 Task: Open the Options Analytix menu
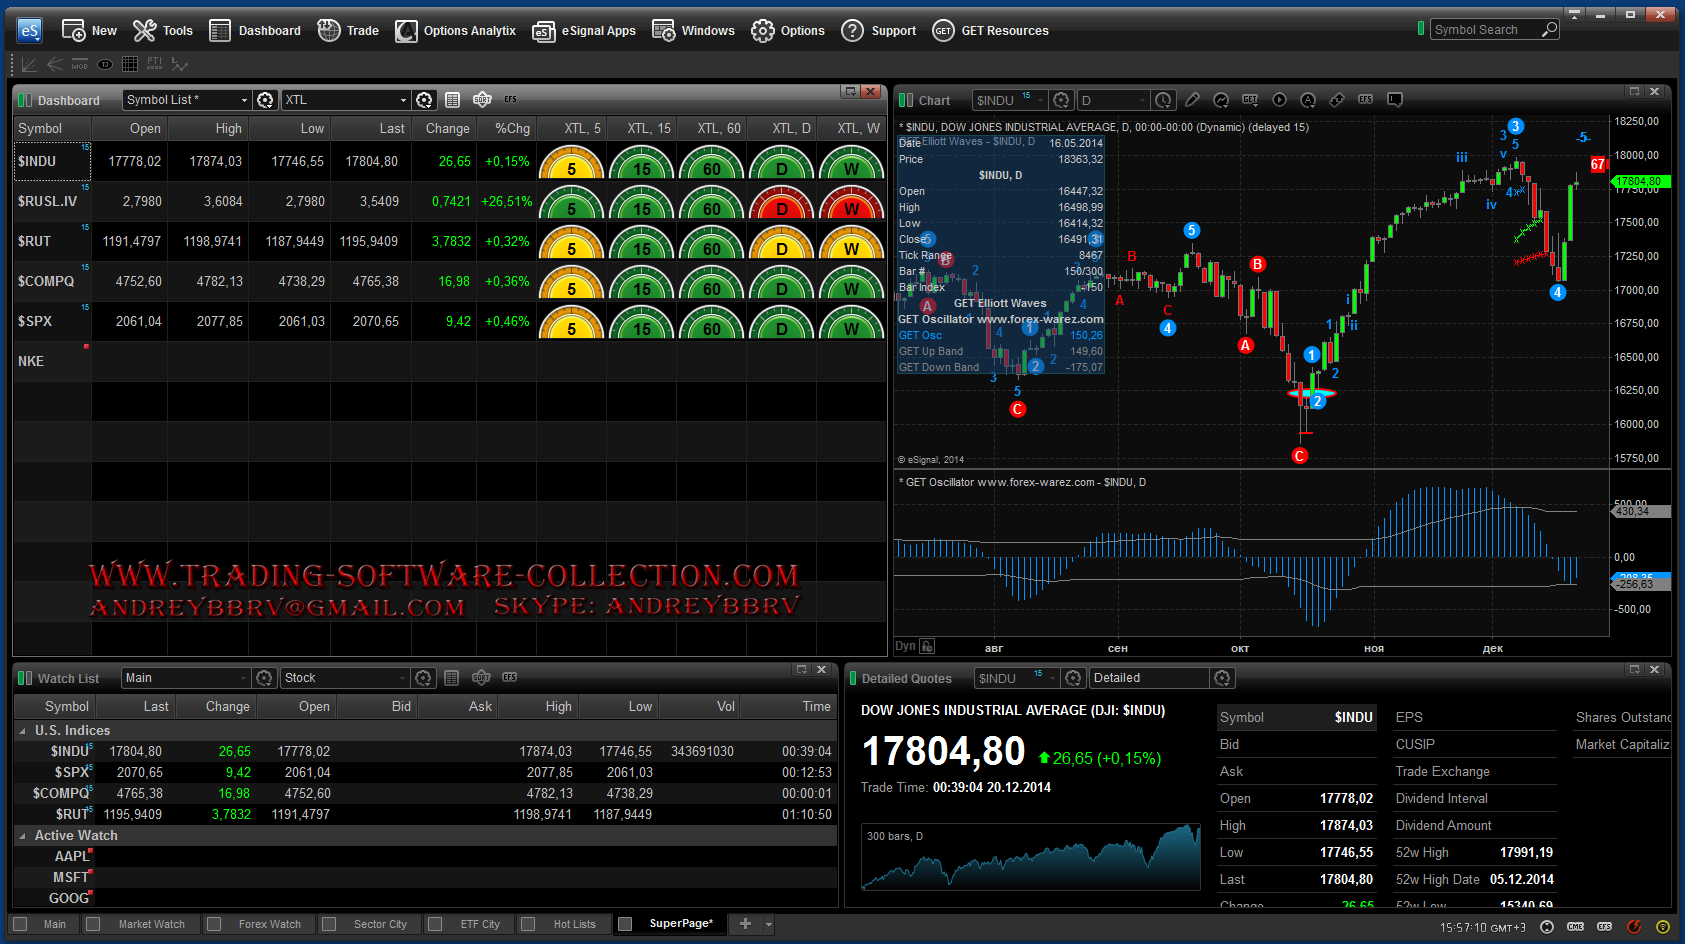(456, 31)
